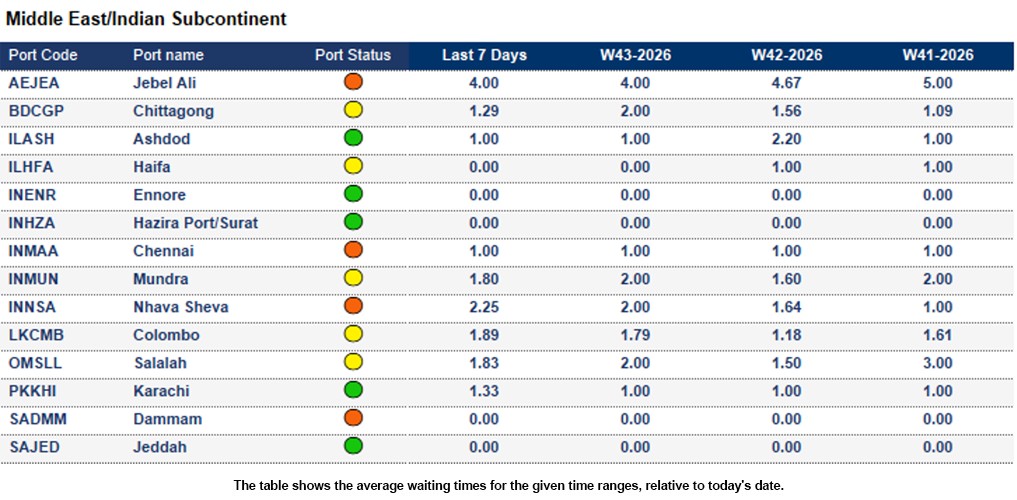Click the Jebel Ali port name
Viewport: 1017px width, 500px height.
click(165, 83)
